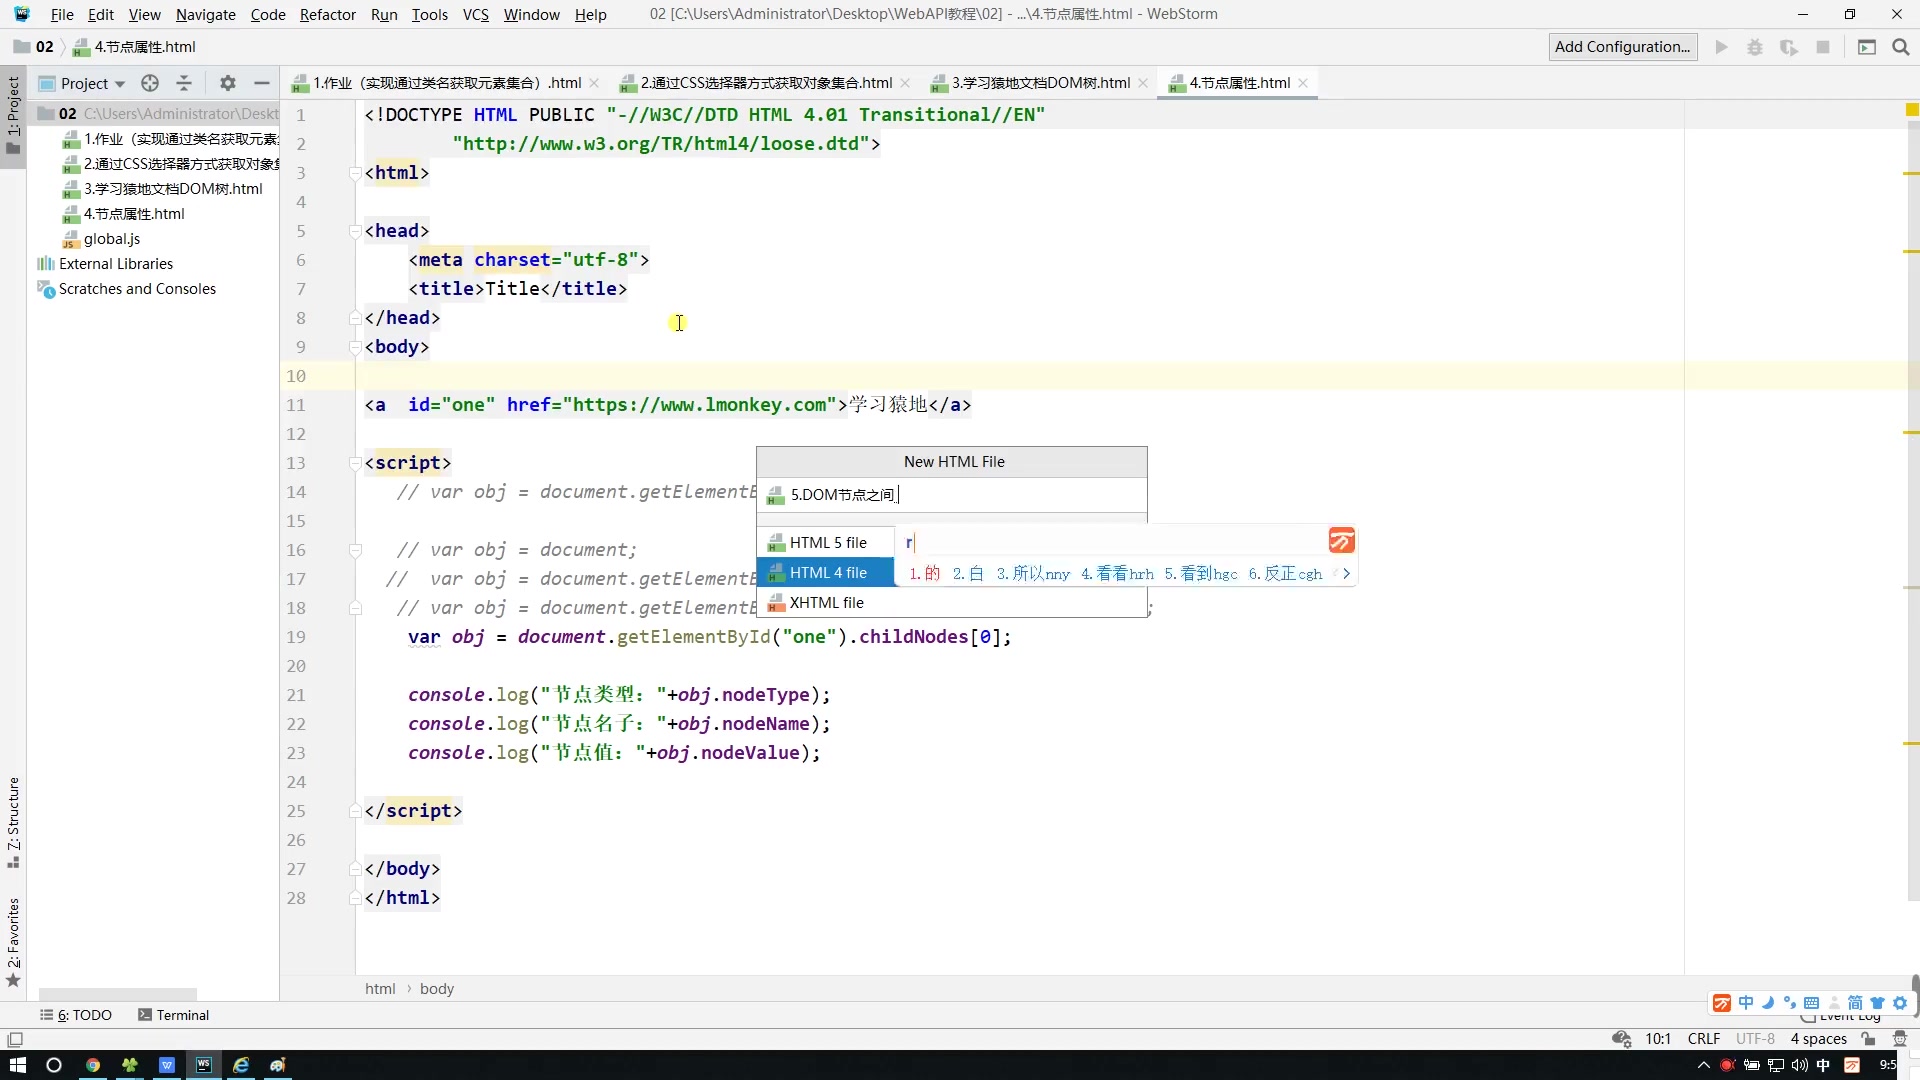This screenshot has width=1920, height=1080.
Task: Open global.js in the project tree
Action: pos(111,239)
